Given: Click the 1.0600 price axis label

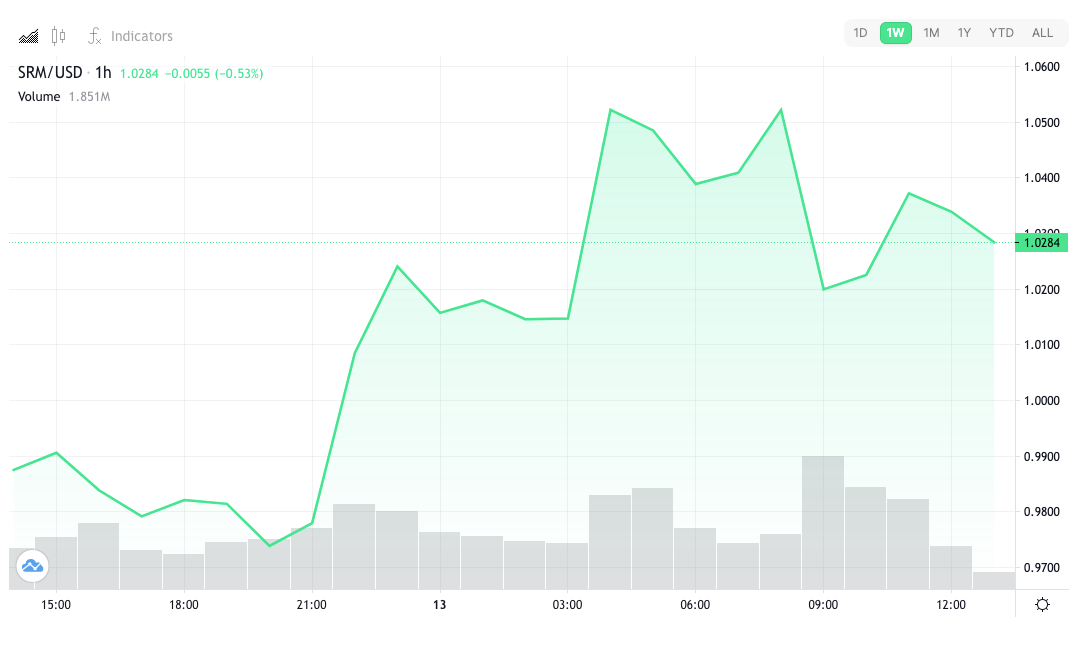Looking at the screenshot, I should pyautogui.click(x=1041, y=67).
